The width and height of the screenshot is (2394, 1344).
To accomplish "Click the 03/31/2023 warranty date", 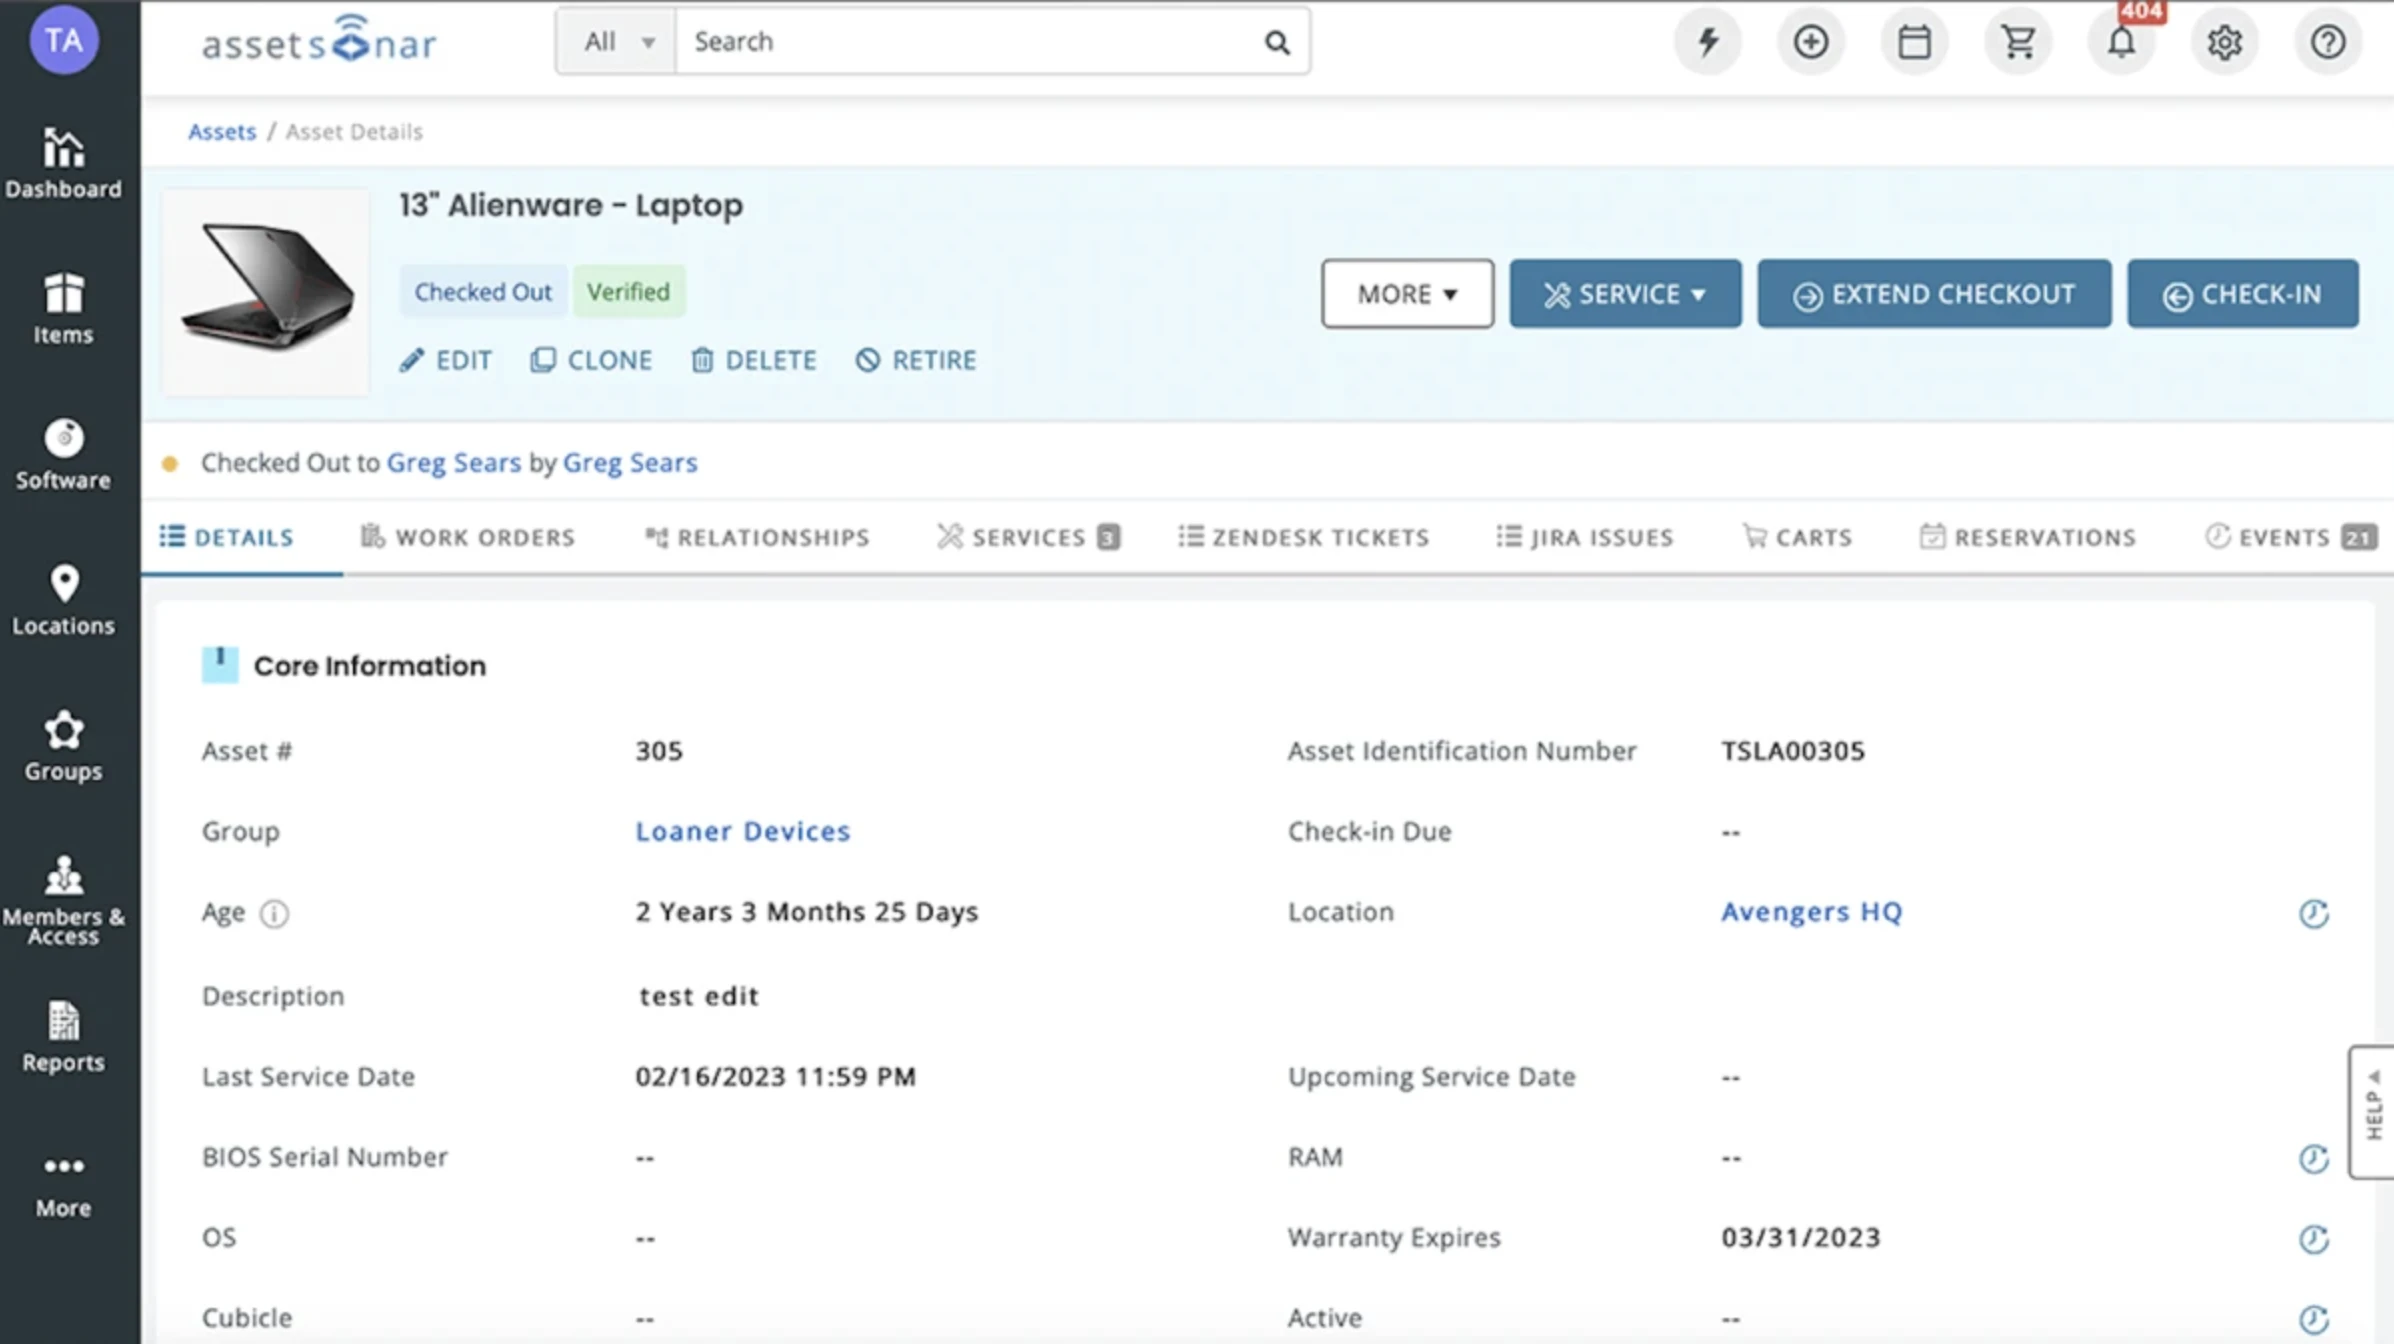I will click(1800, 1238).
